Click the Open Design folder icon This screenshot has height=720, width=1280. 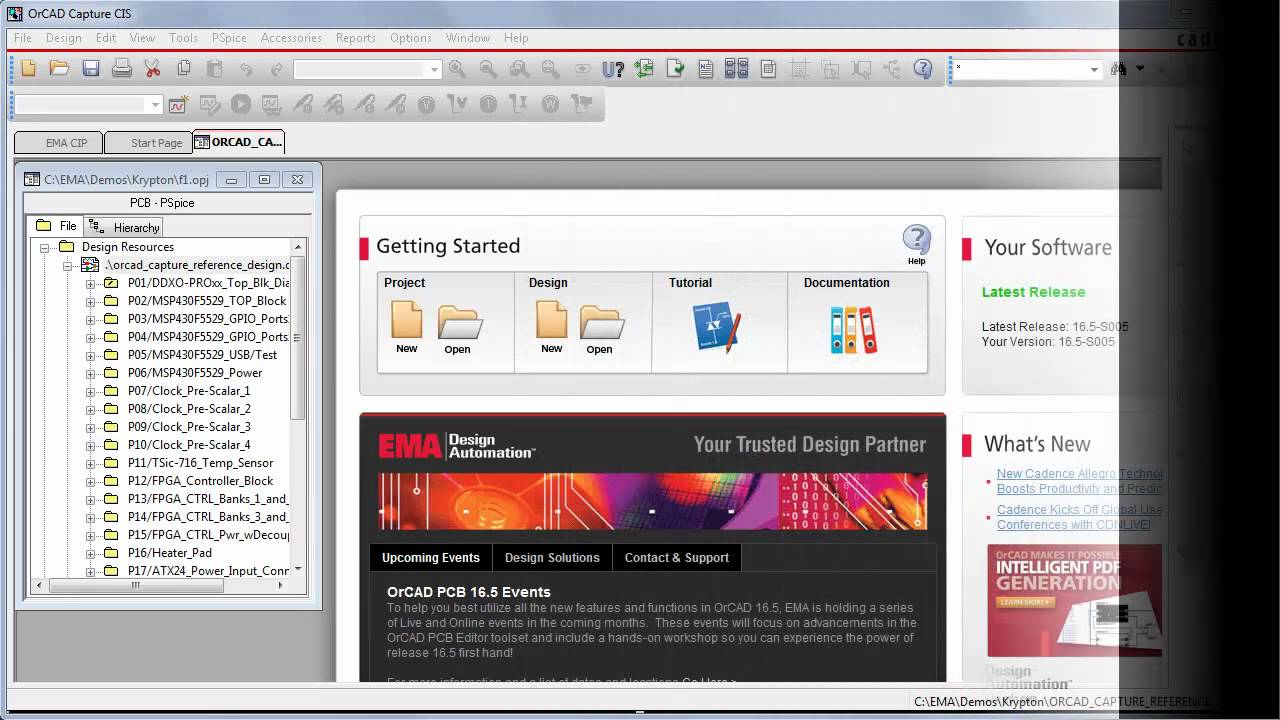pos(601,330)
